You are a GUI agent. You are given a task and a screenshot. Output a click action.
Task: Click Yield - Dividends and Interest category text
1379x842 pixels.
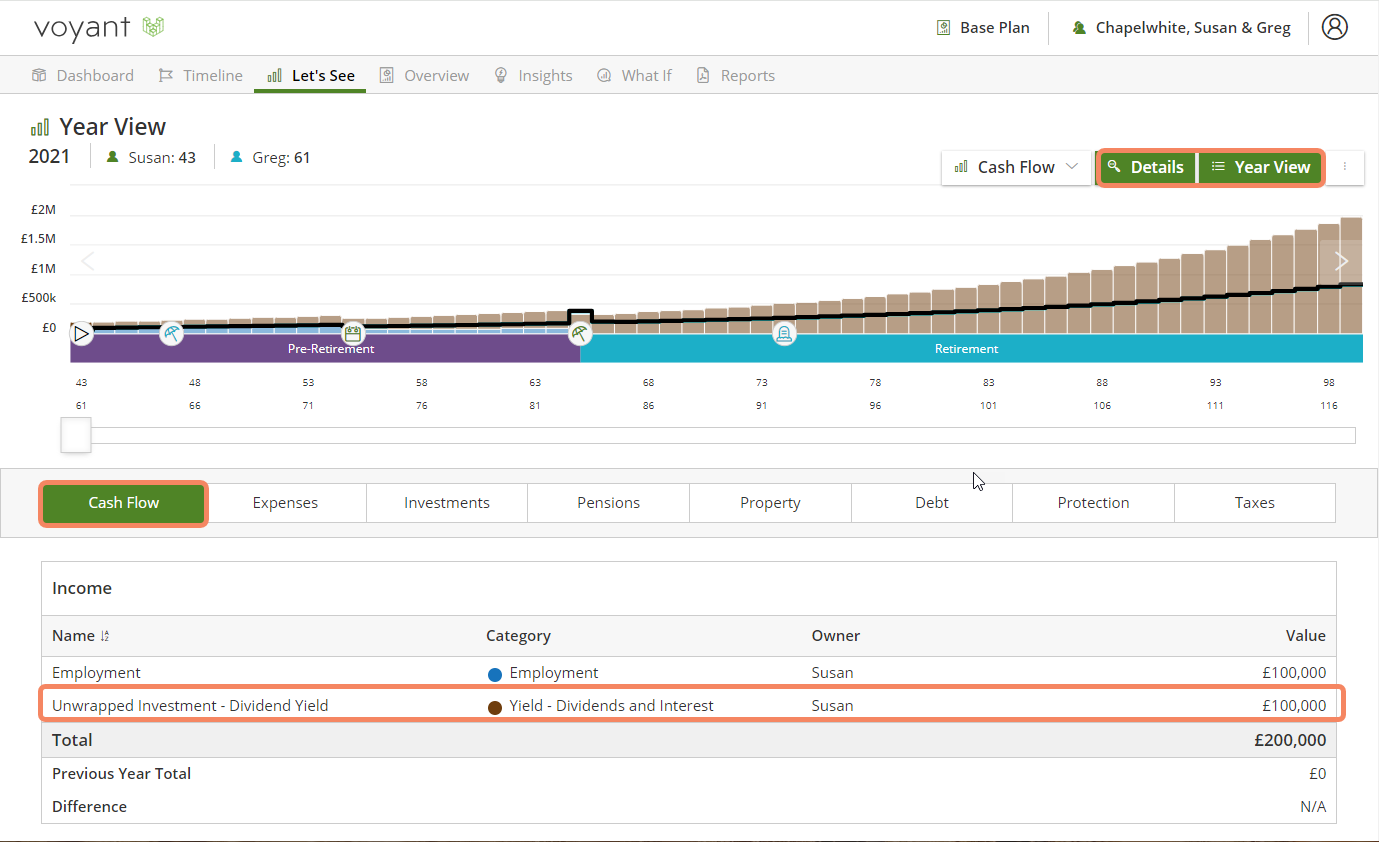pos(611,706)
